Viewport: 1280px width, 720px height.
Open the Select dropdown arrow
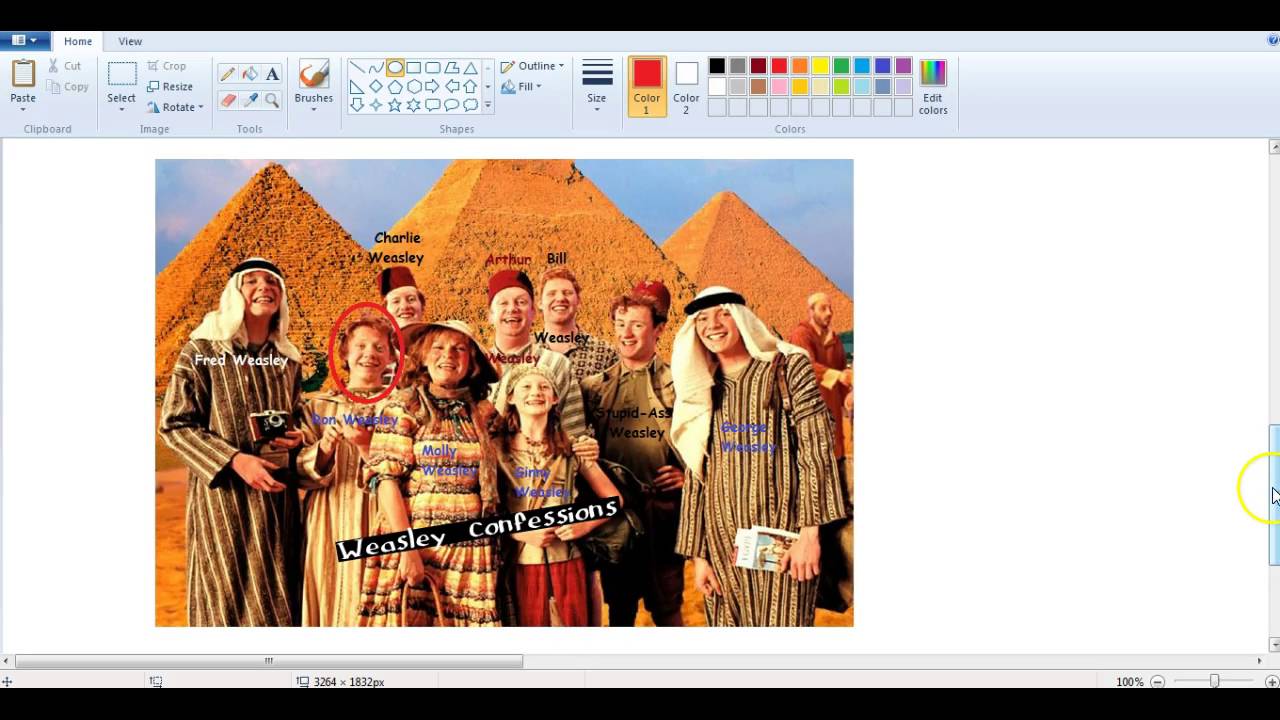122,108
